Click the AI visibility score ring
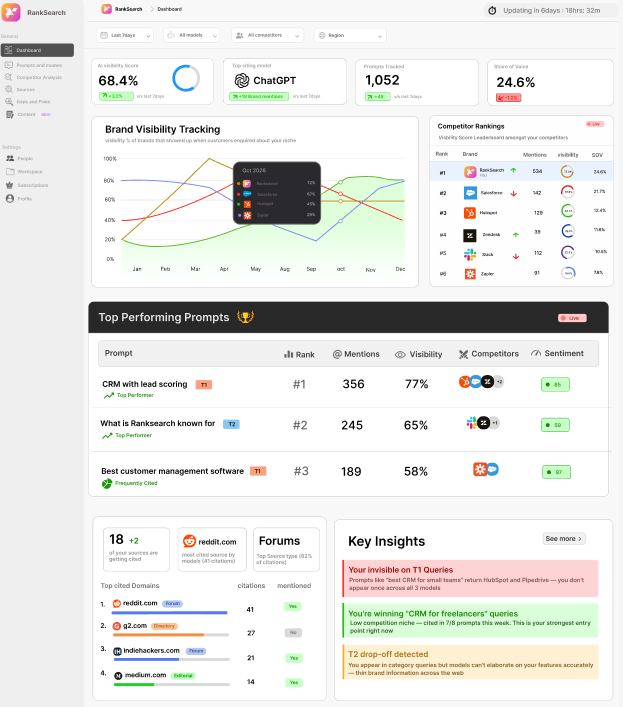Screen dimensions: 623x707 186,78
